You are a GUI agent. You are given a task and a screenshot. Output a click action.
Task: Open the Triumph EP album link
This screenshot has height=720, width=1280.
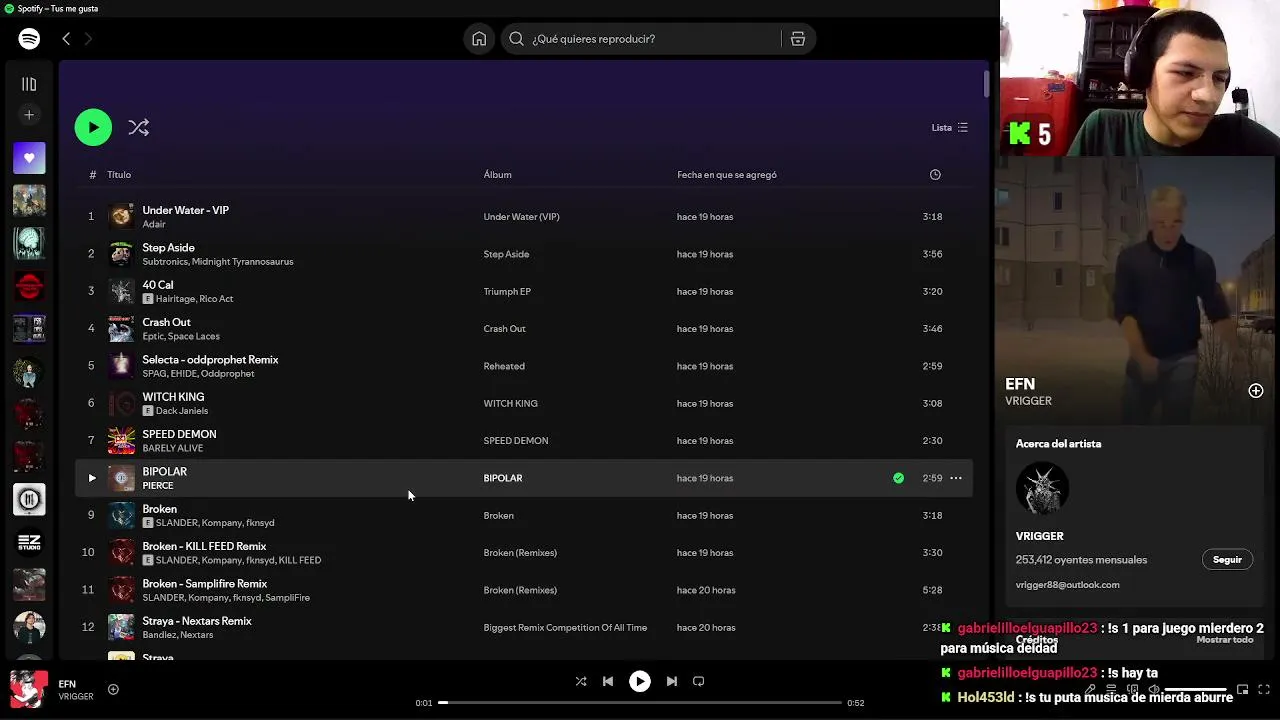click(507, 291)
